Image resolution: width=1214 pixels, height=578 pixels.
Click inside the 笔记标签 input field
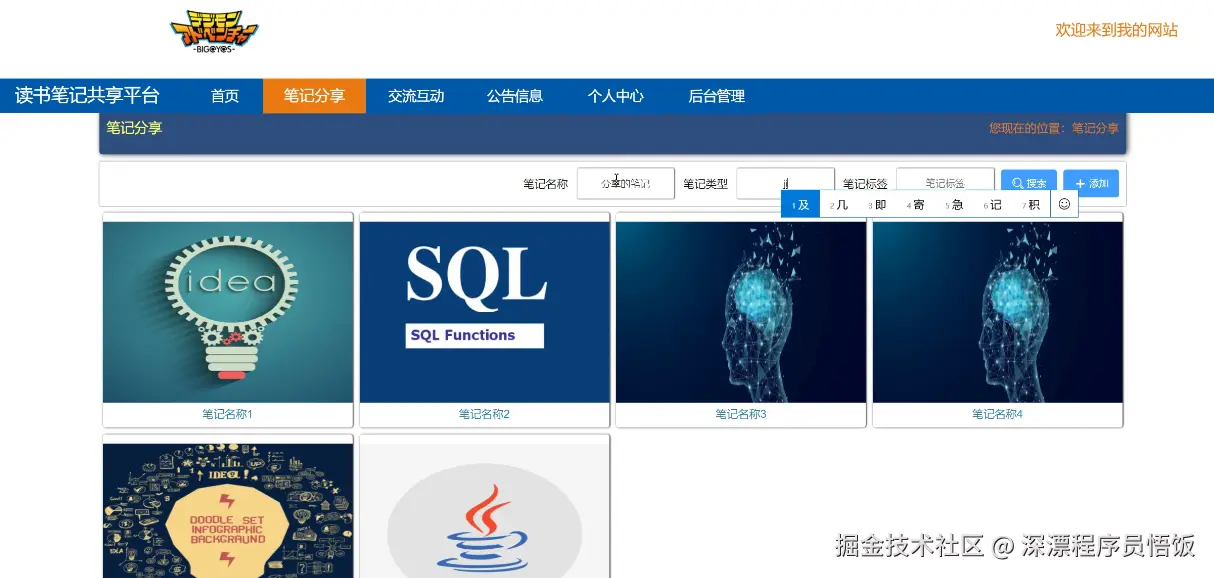tap(945, 183)
